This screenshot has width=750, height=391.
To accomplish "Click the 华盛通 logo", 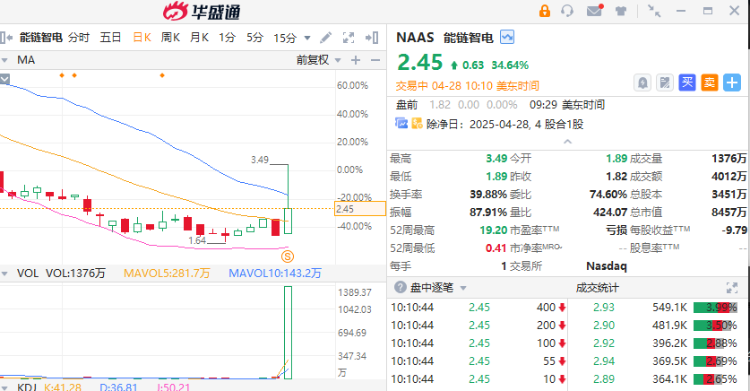I will (201, 11).
